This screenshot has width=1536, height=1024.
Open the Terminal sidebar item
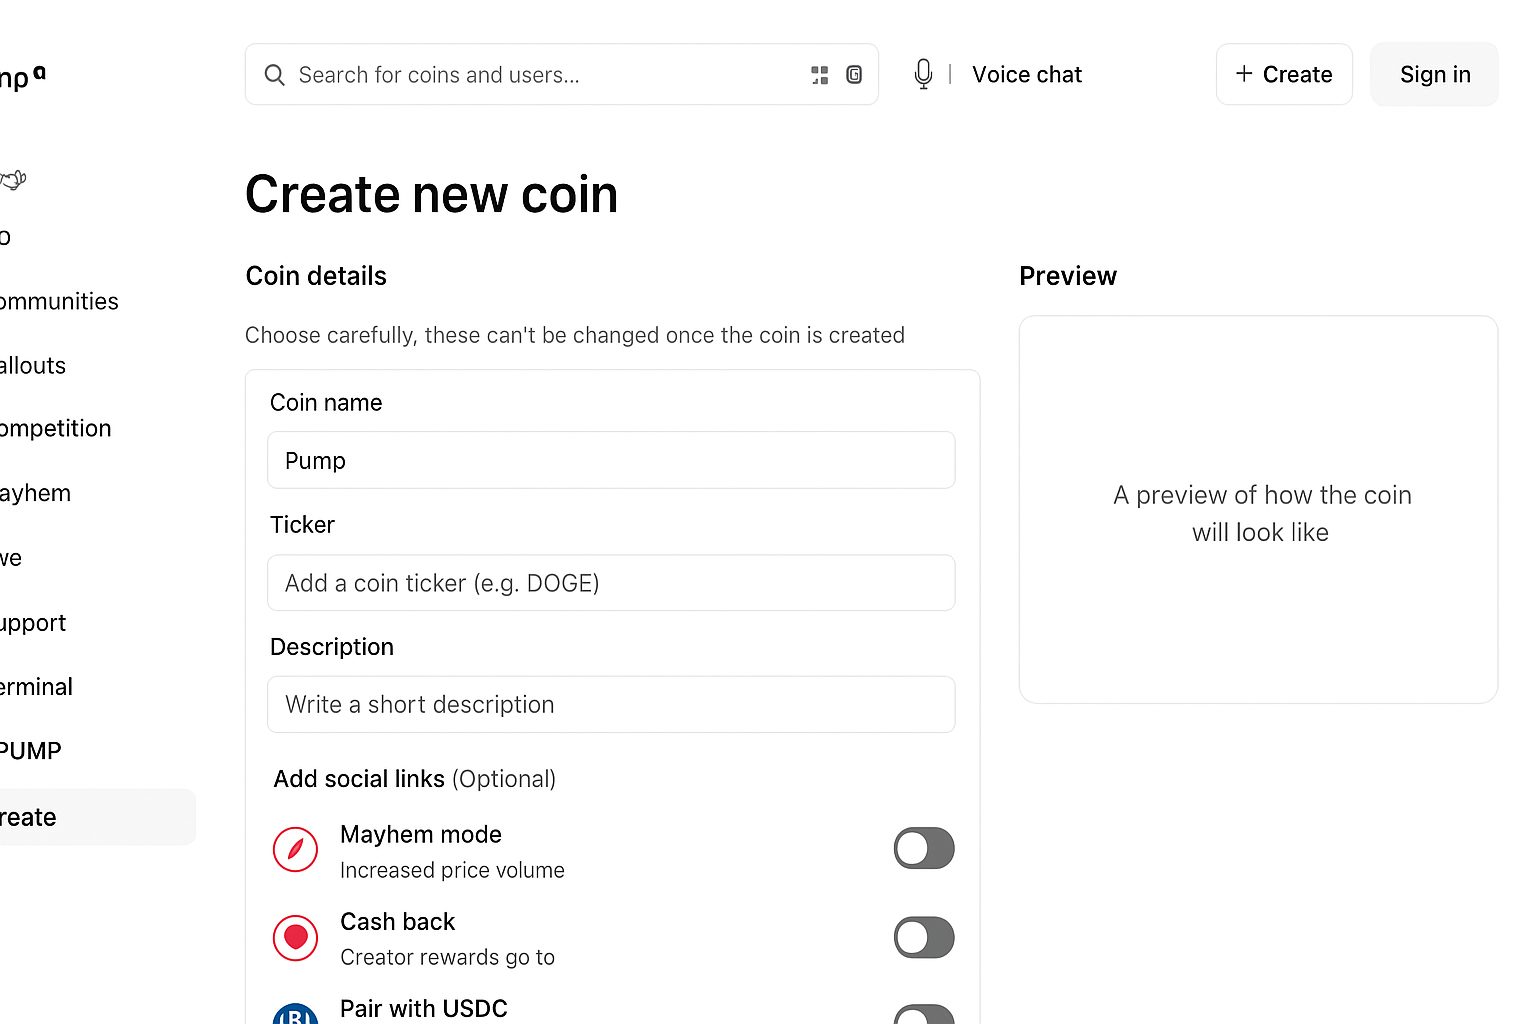click(x=37, y=687)
